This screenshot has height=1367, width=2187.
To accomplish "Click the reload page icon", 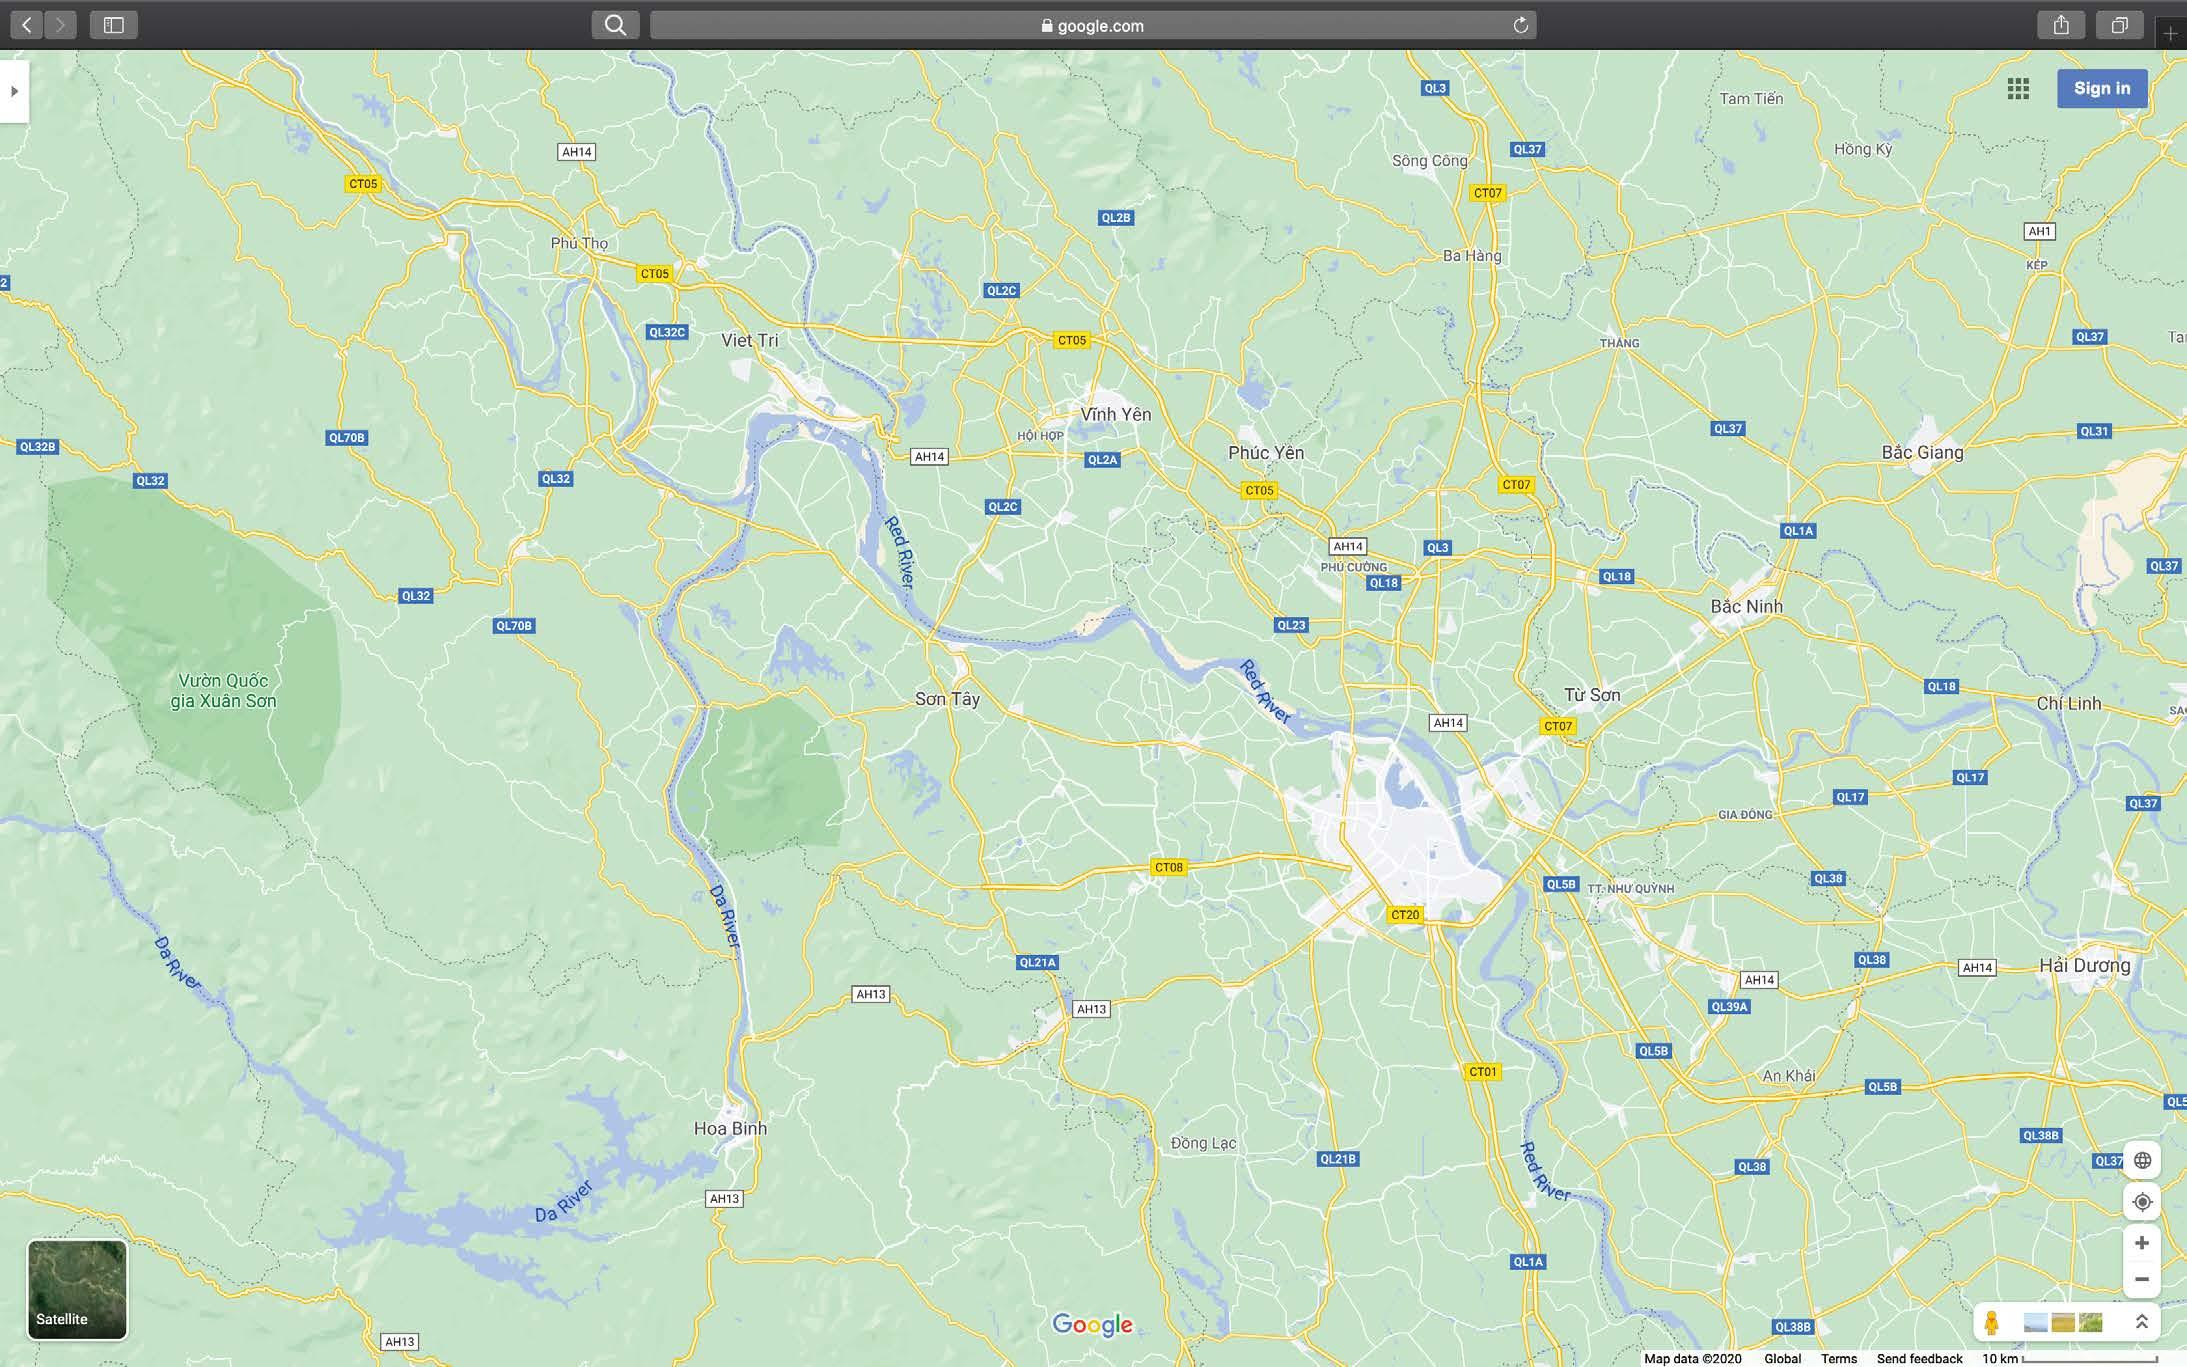I will tap(1520, 25).
